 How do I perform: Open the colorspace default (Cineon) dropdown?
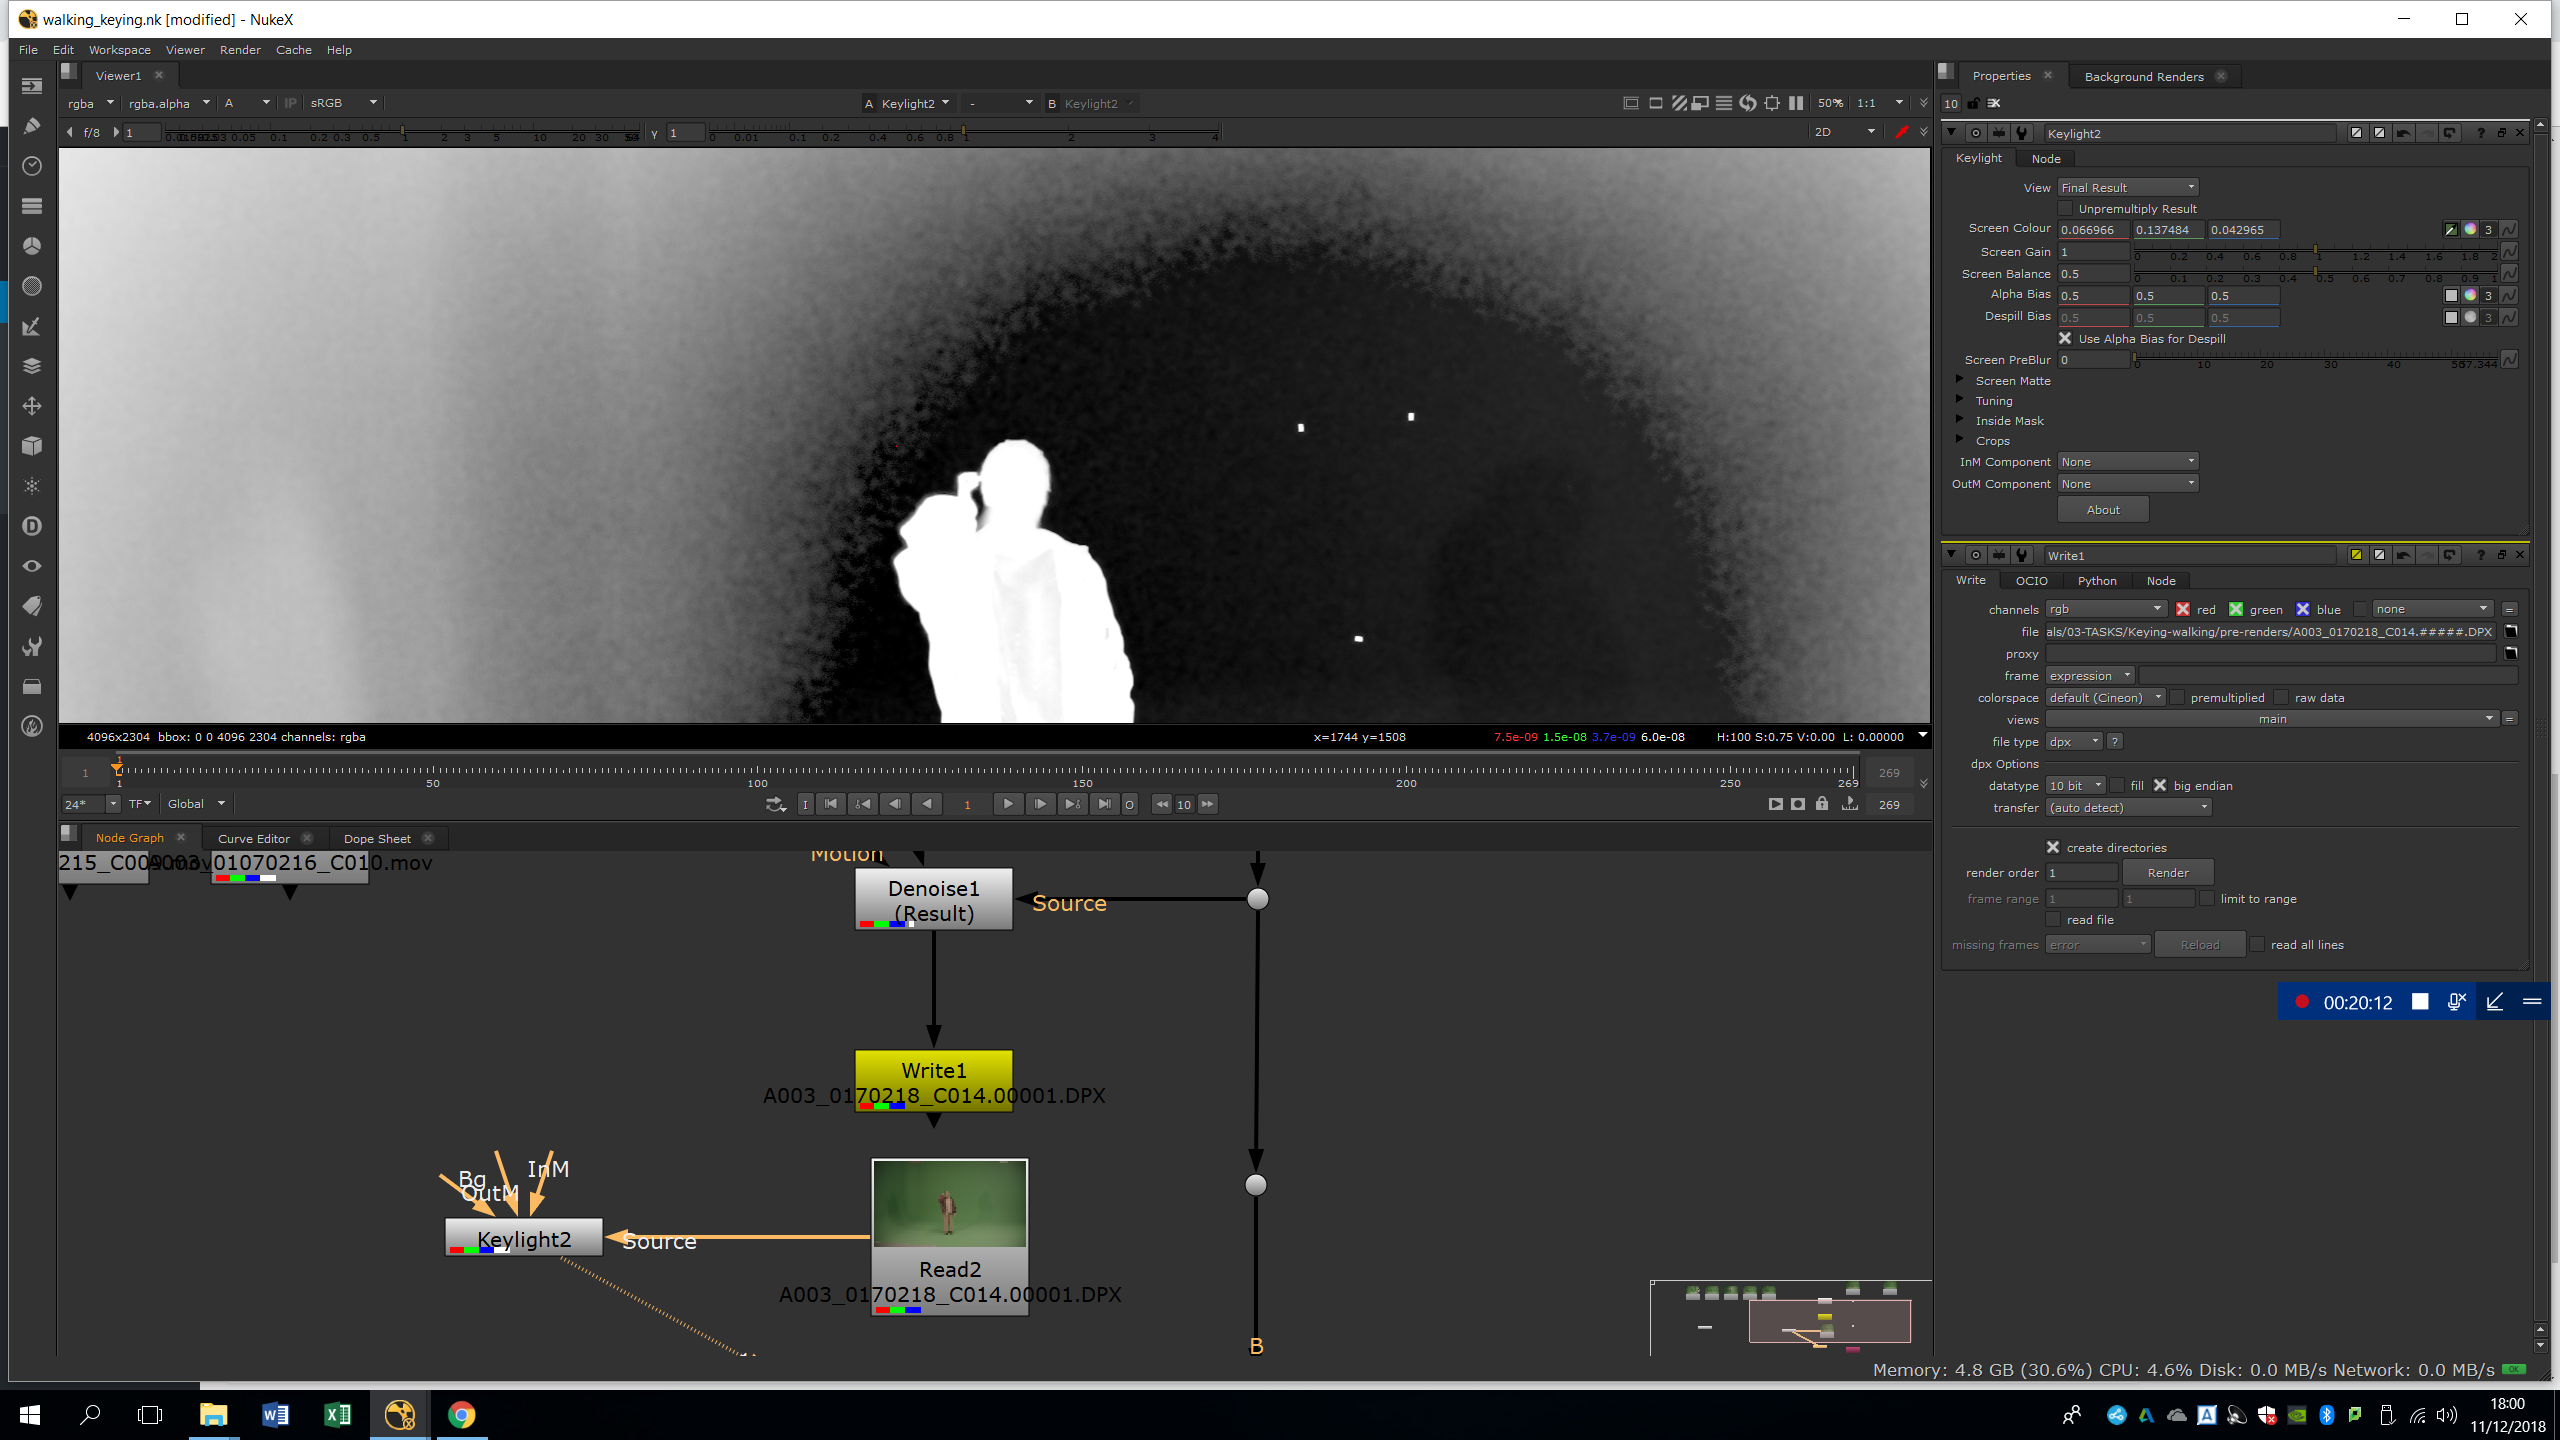tap(2104, 698)
